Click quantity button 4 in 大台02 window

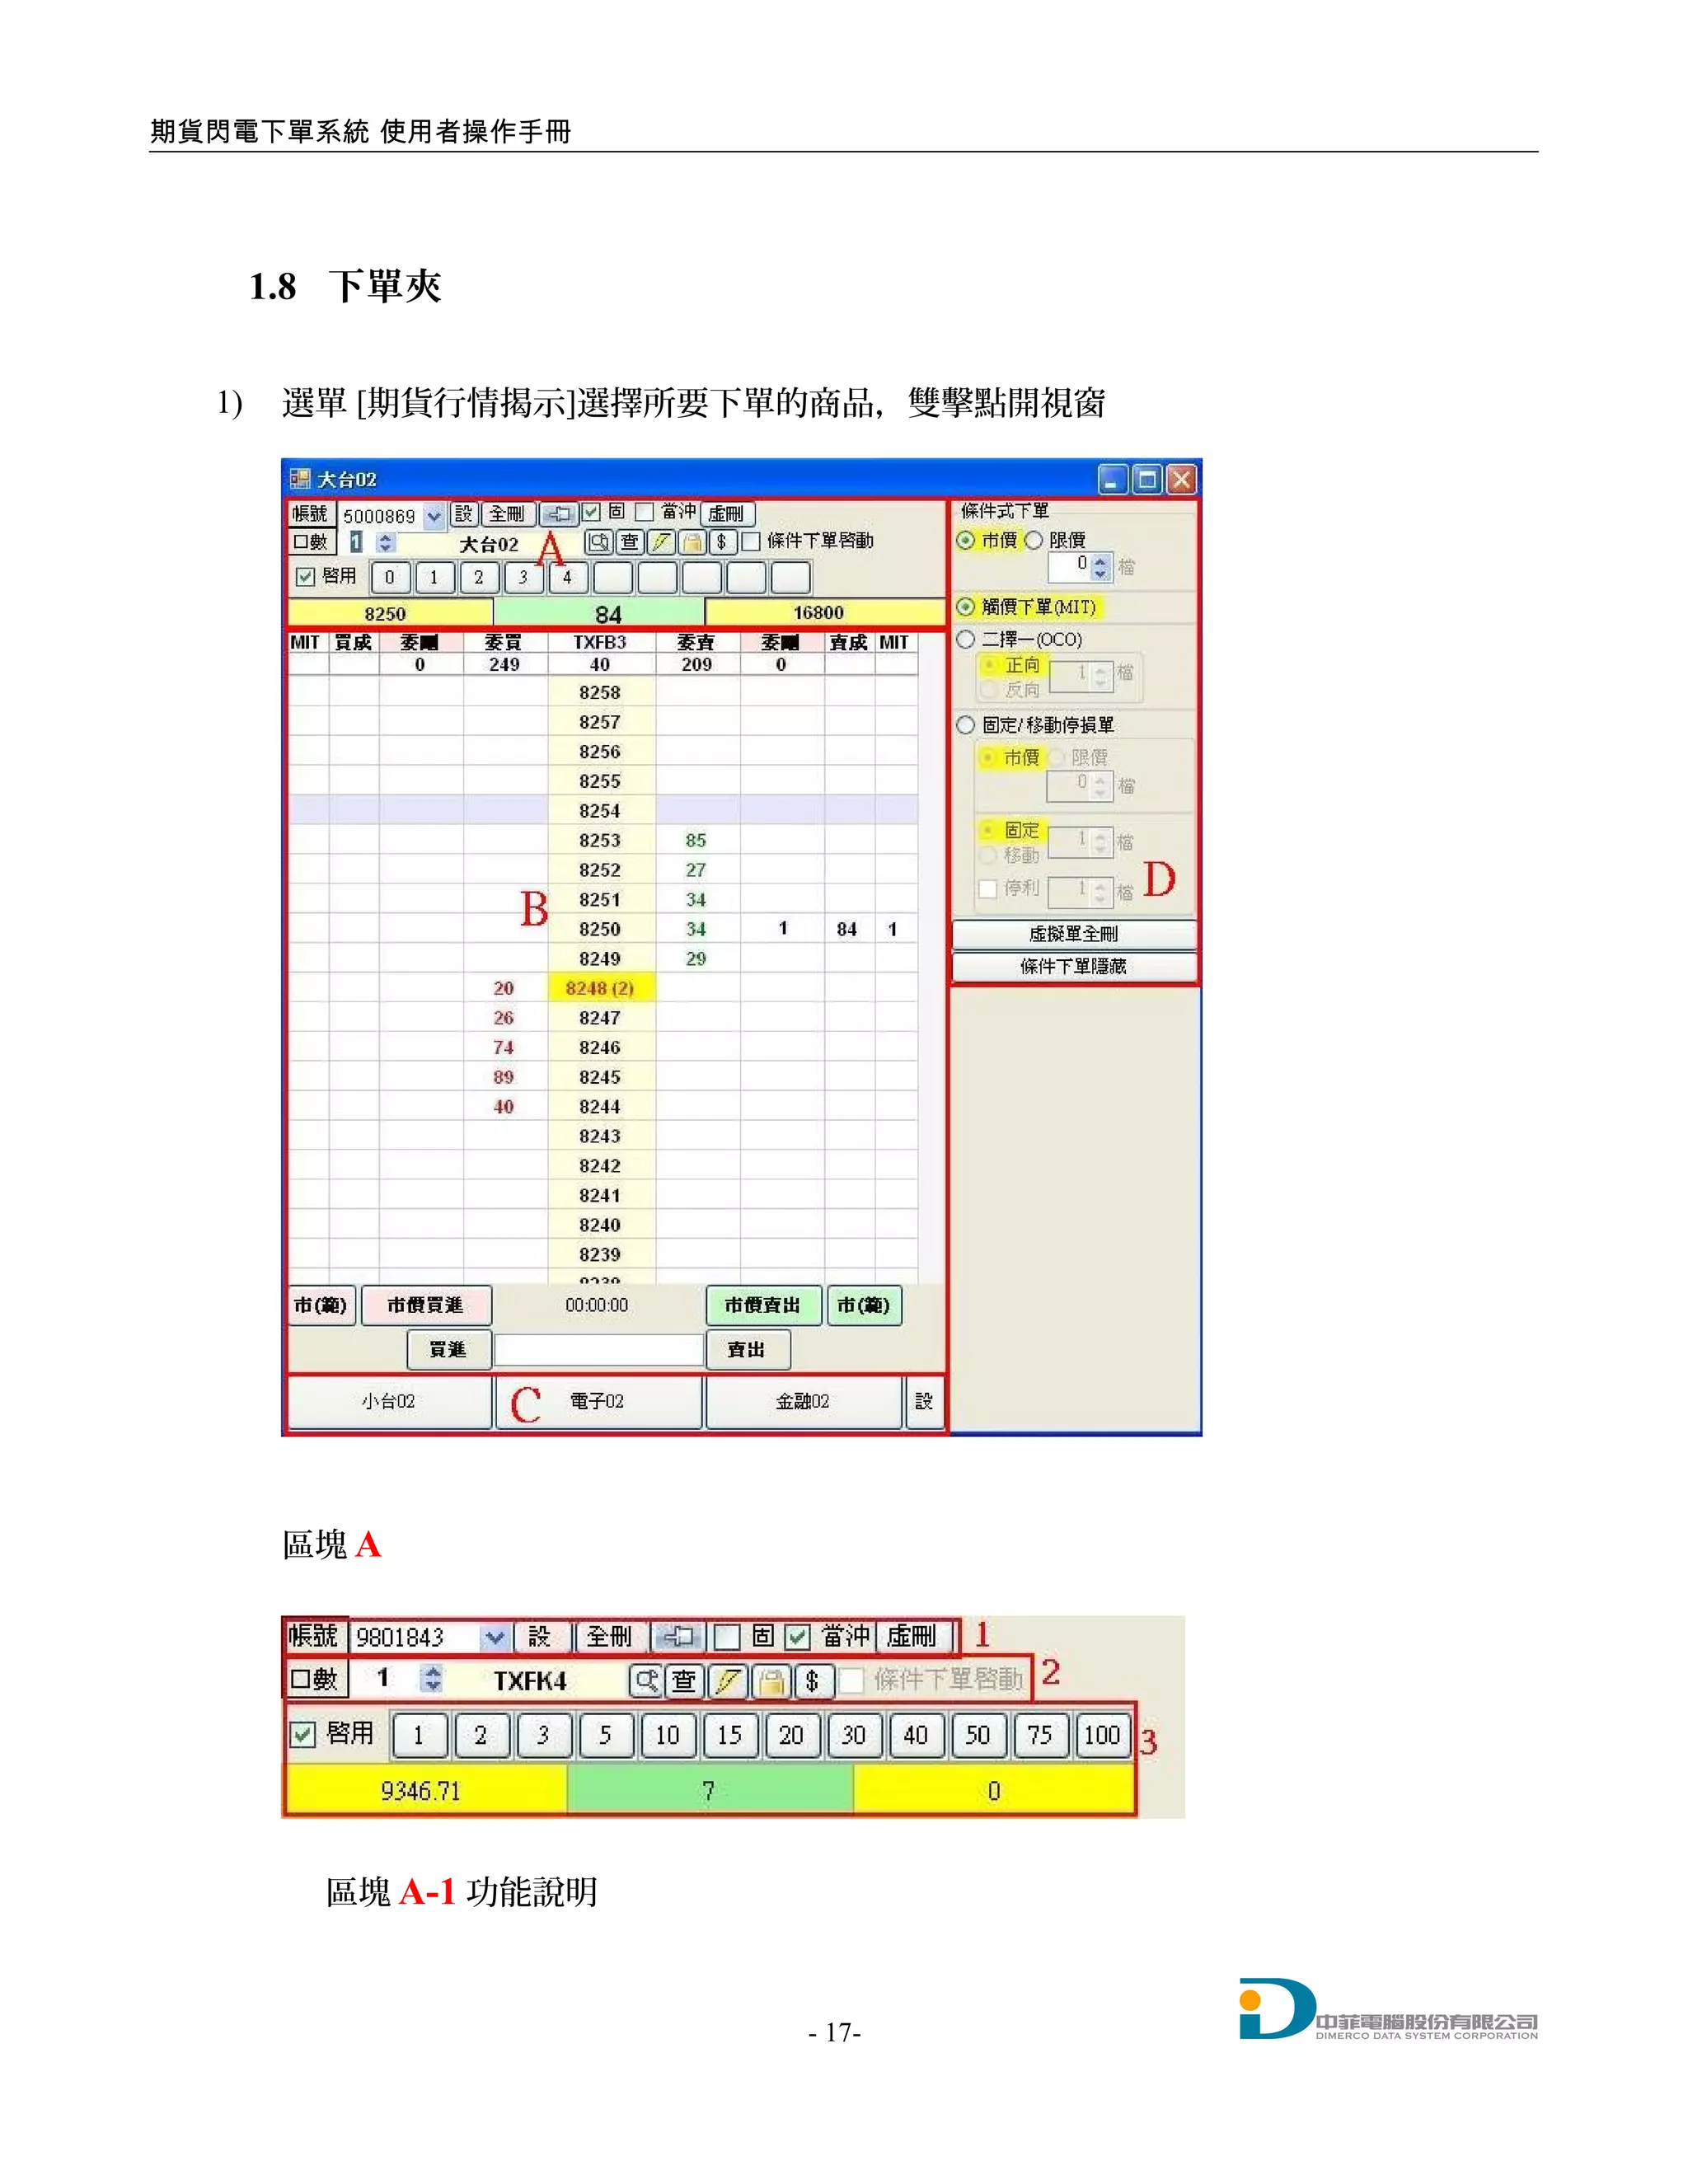pyautogui.click(x=567, y=578)
